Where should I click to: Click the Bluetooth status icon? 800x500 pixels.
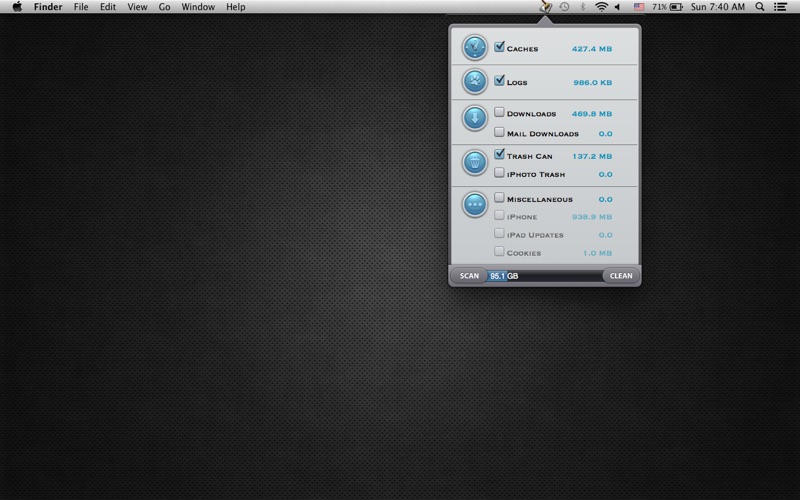click(x=582, y=7)
